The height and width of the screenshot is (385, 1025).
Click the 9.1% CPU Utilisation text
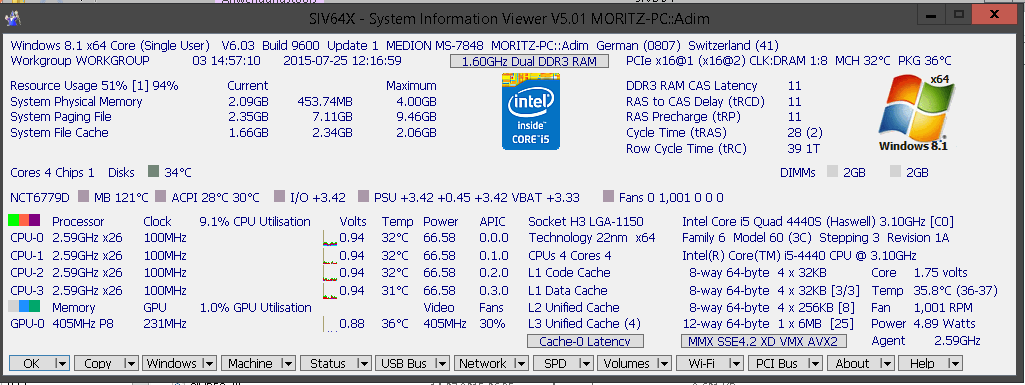click(x=255, y=222)
